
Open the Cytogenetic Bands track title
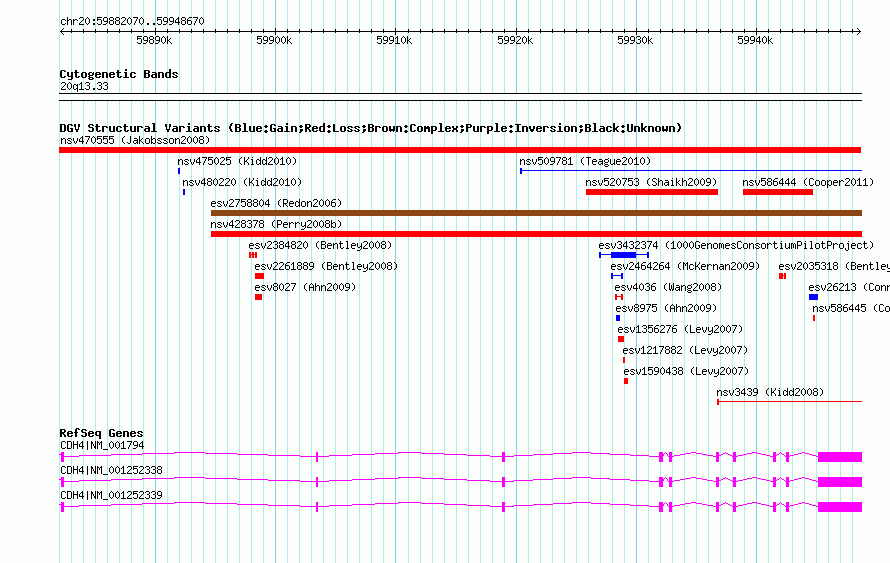click(119, 74)
